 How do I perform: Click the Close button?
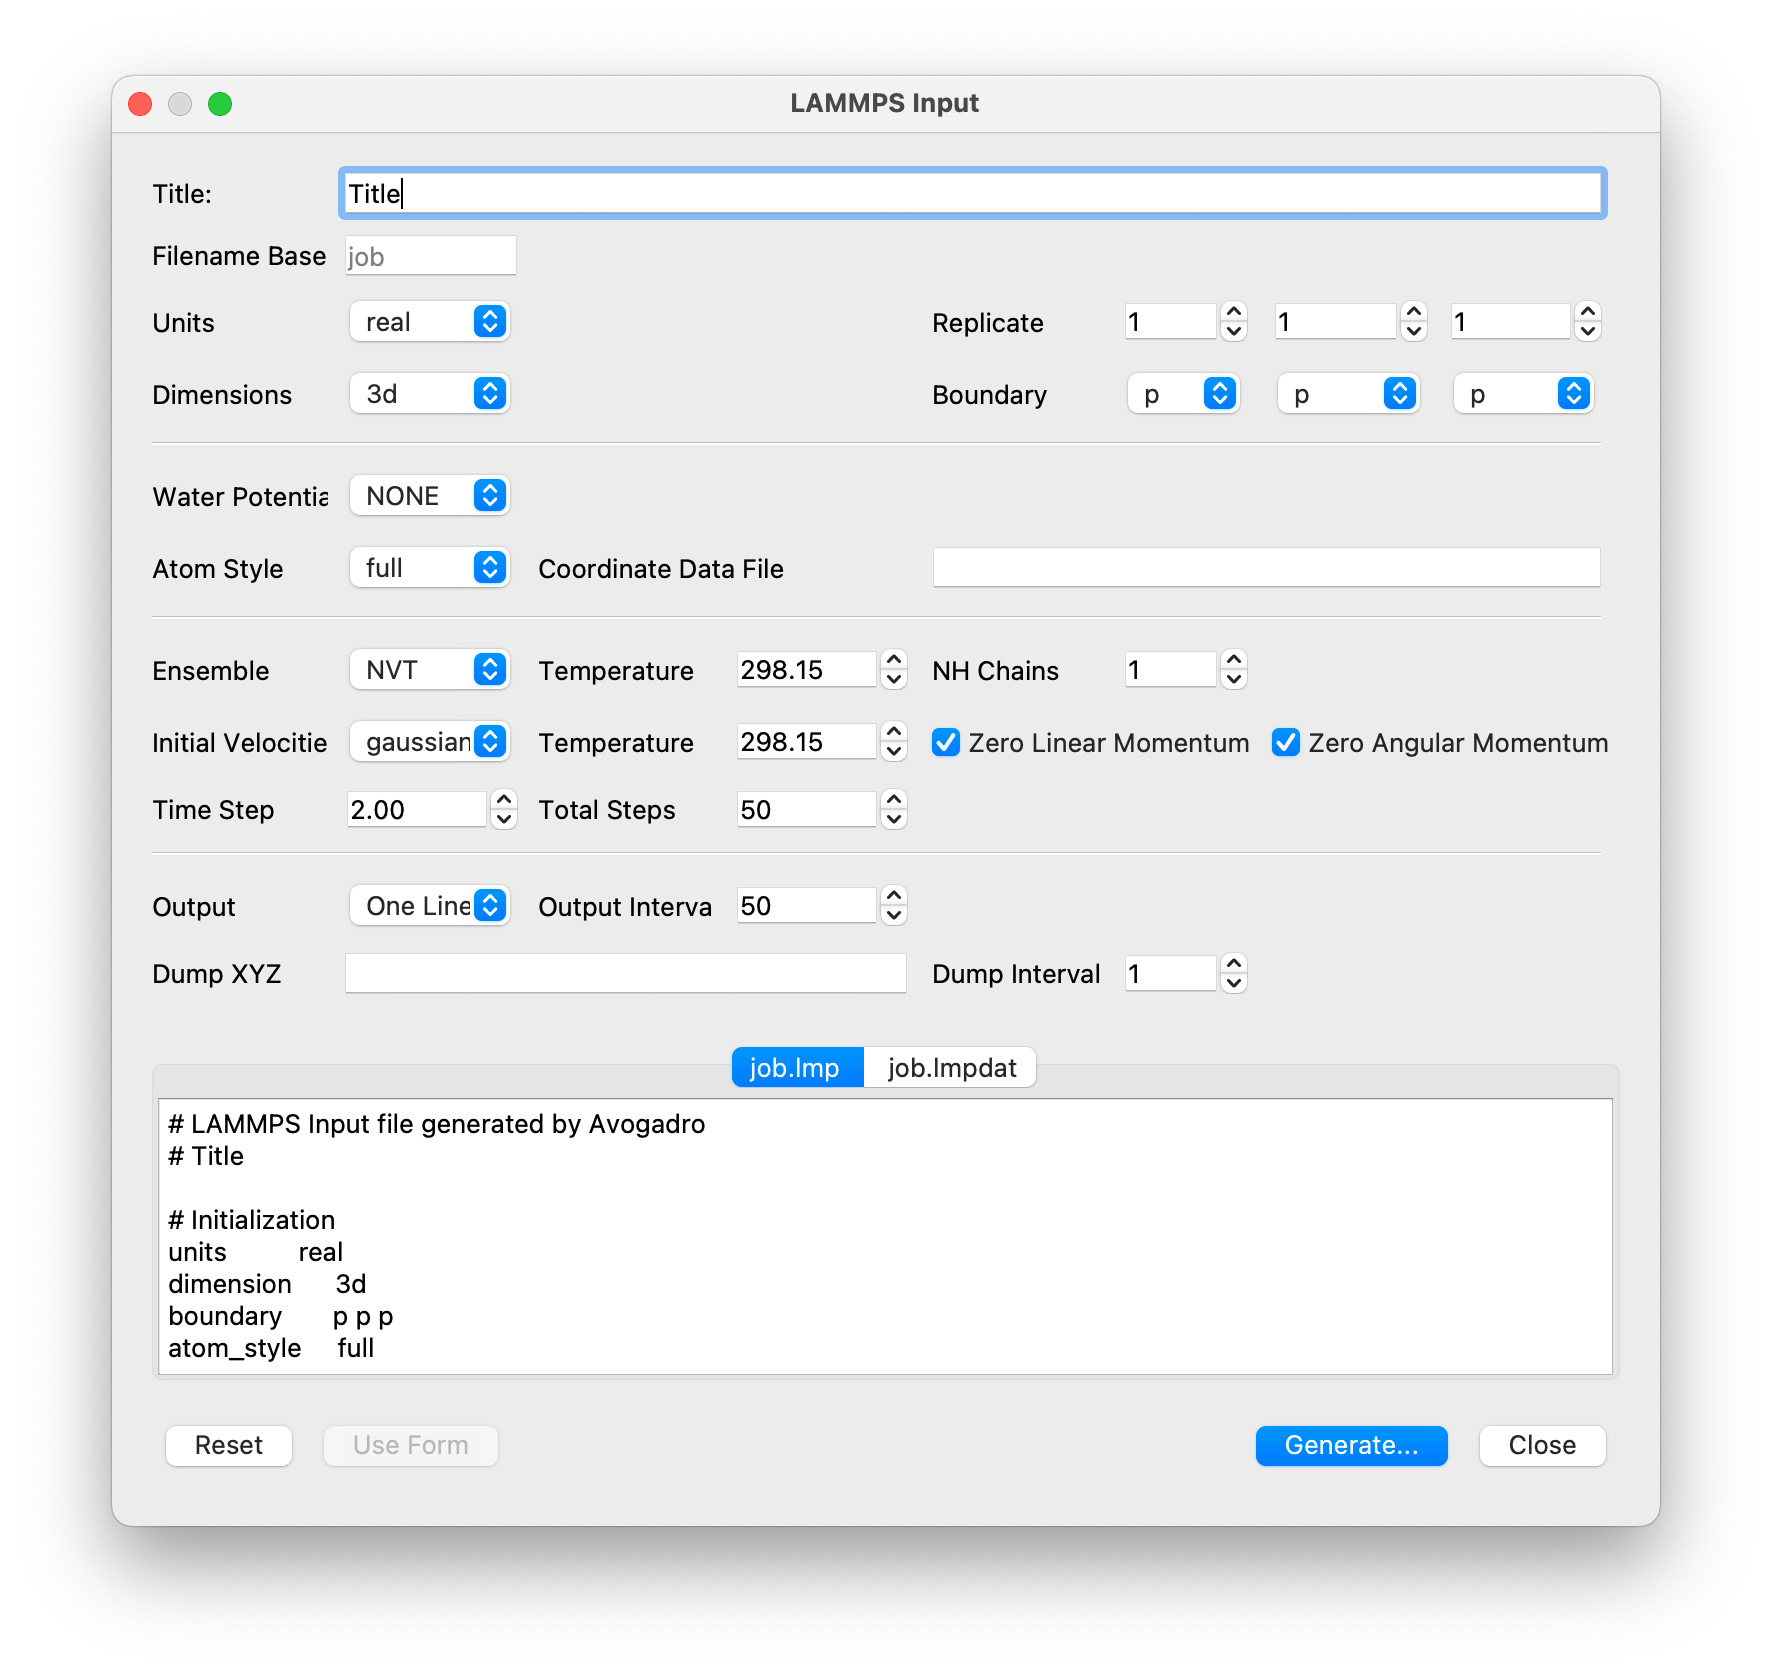coord(1542,1445)
